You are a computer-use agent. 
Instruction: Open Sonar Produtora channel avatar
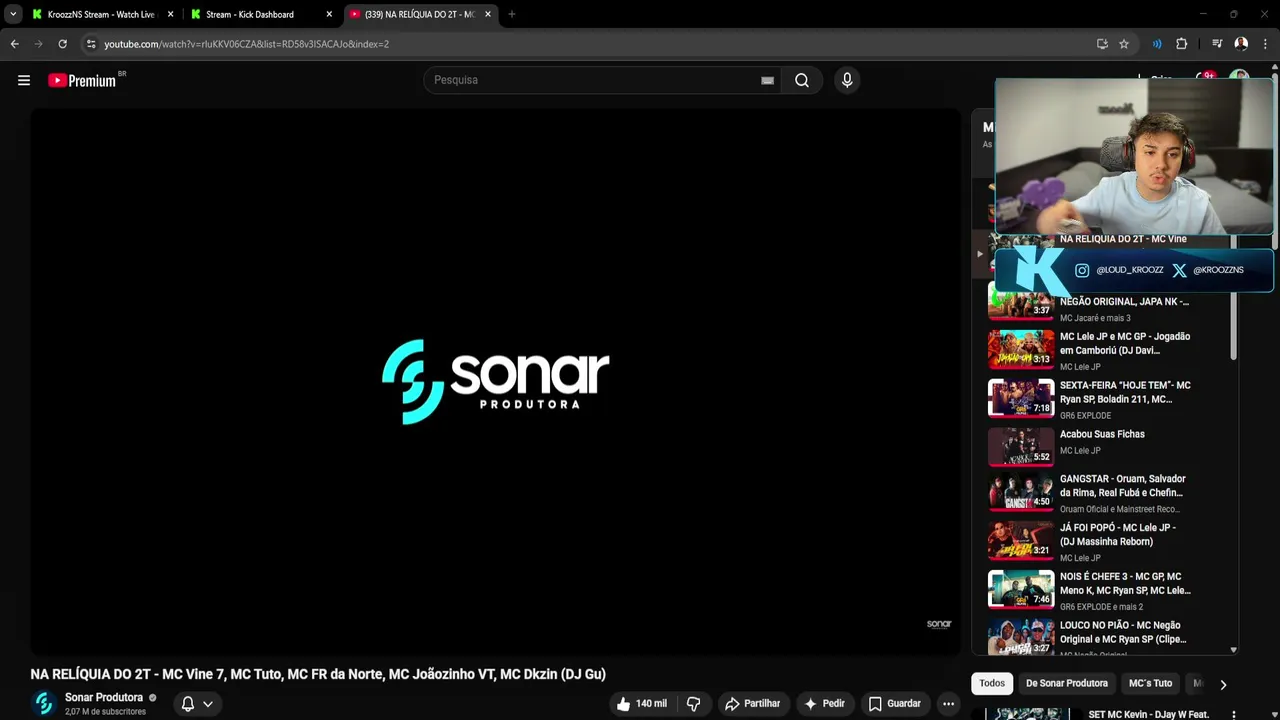(43, 704)
